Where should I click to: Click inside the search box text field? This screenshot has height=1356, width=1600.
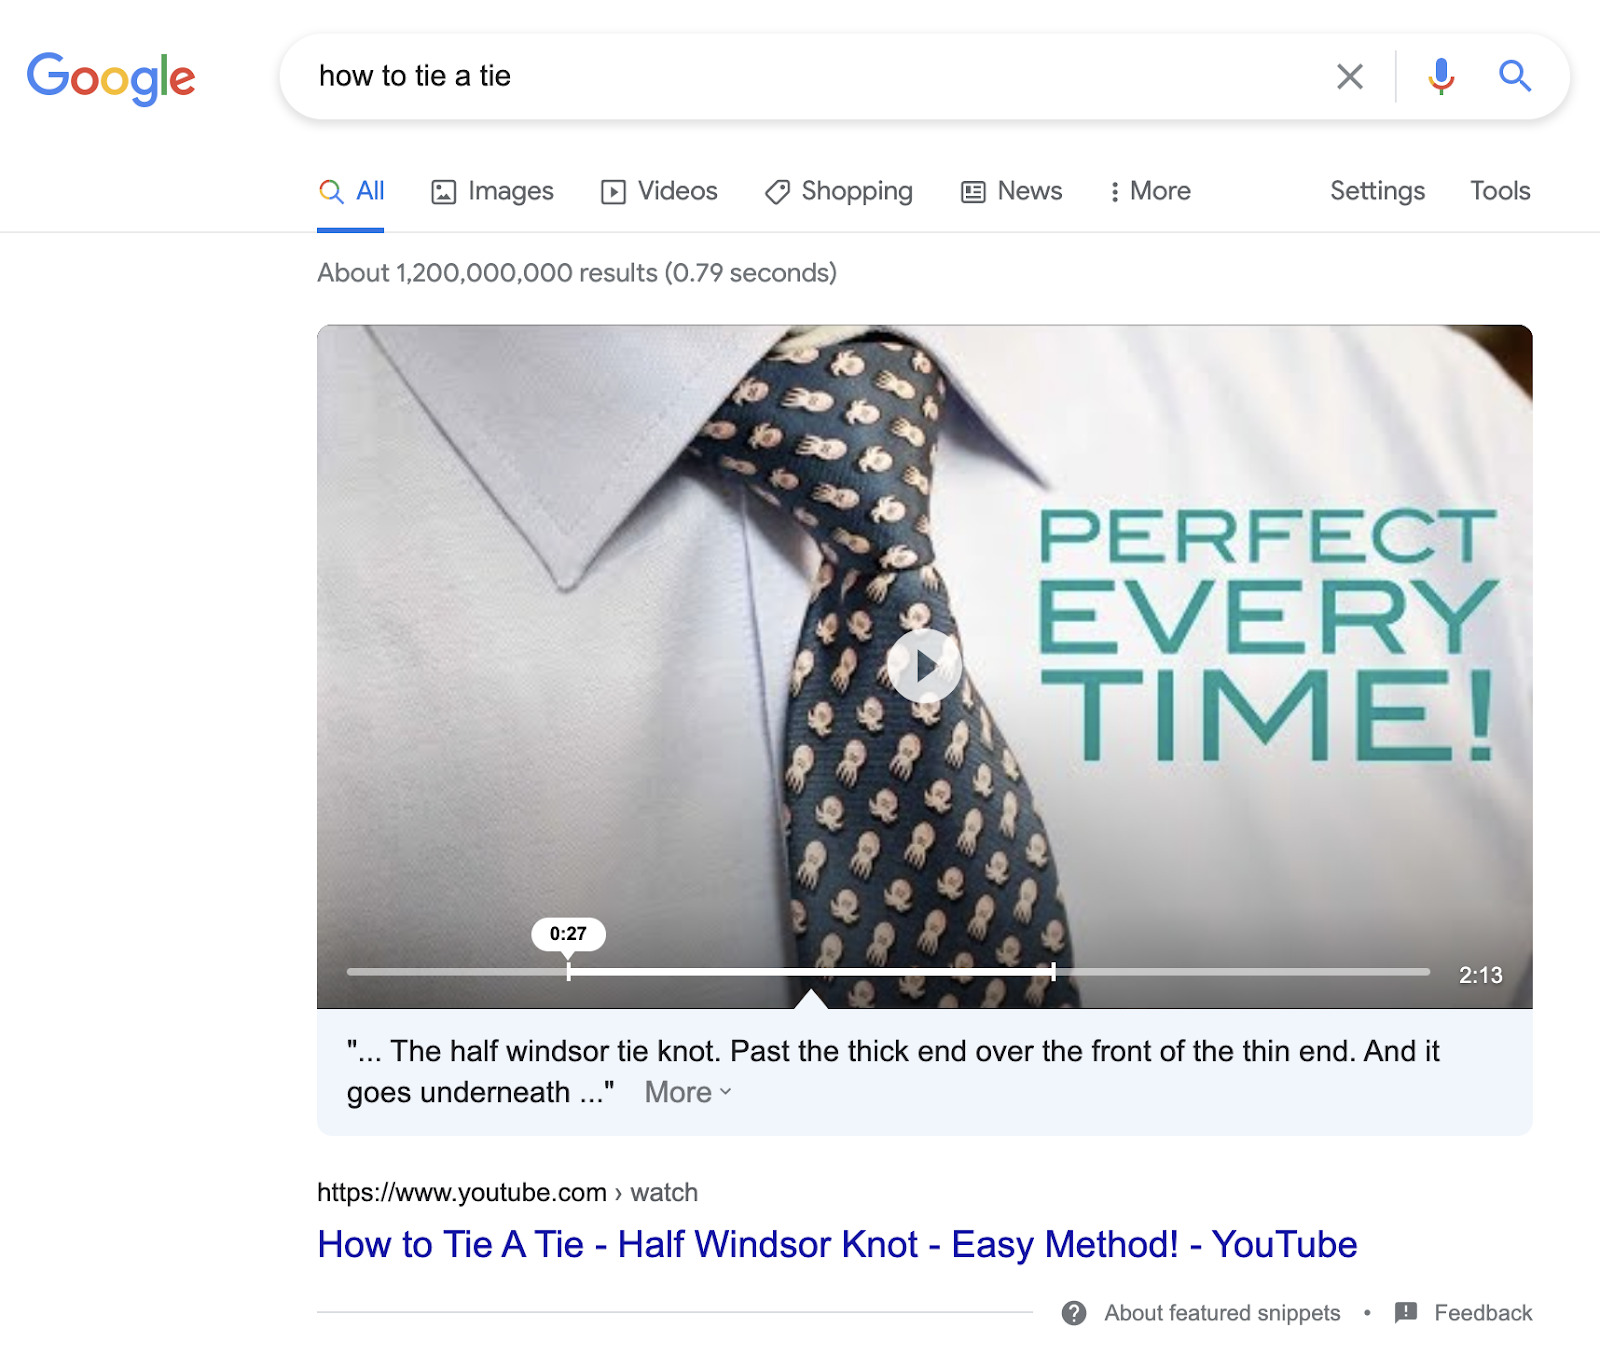point(800,76)
